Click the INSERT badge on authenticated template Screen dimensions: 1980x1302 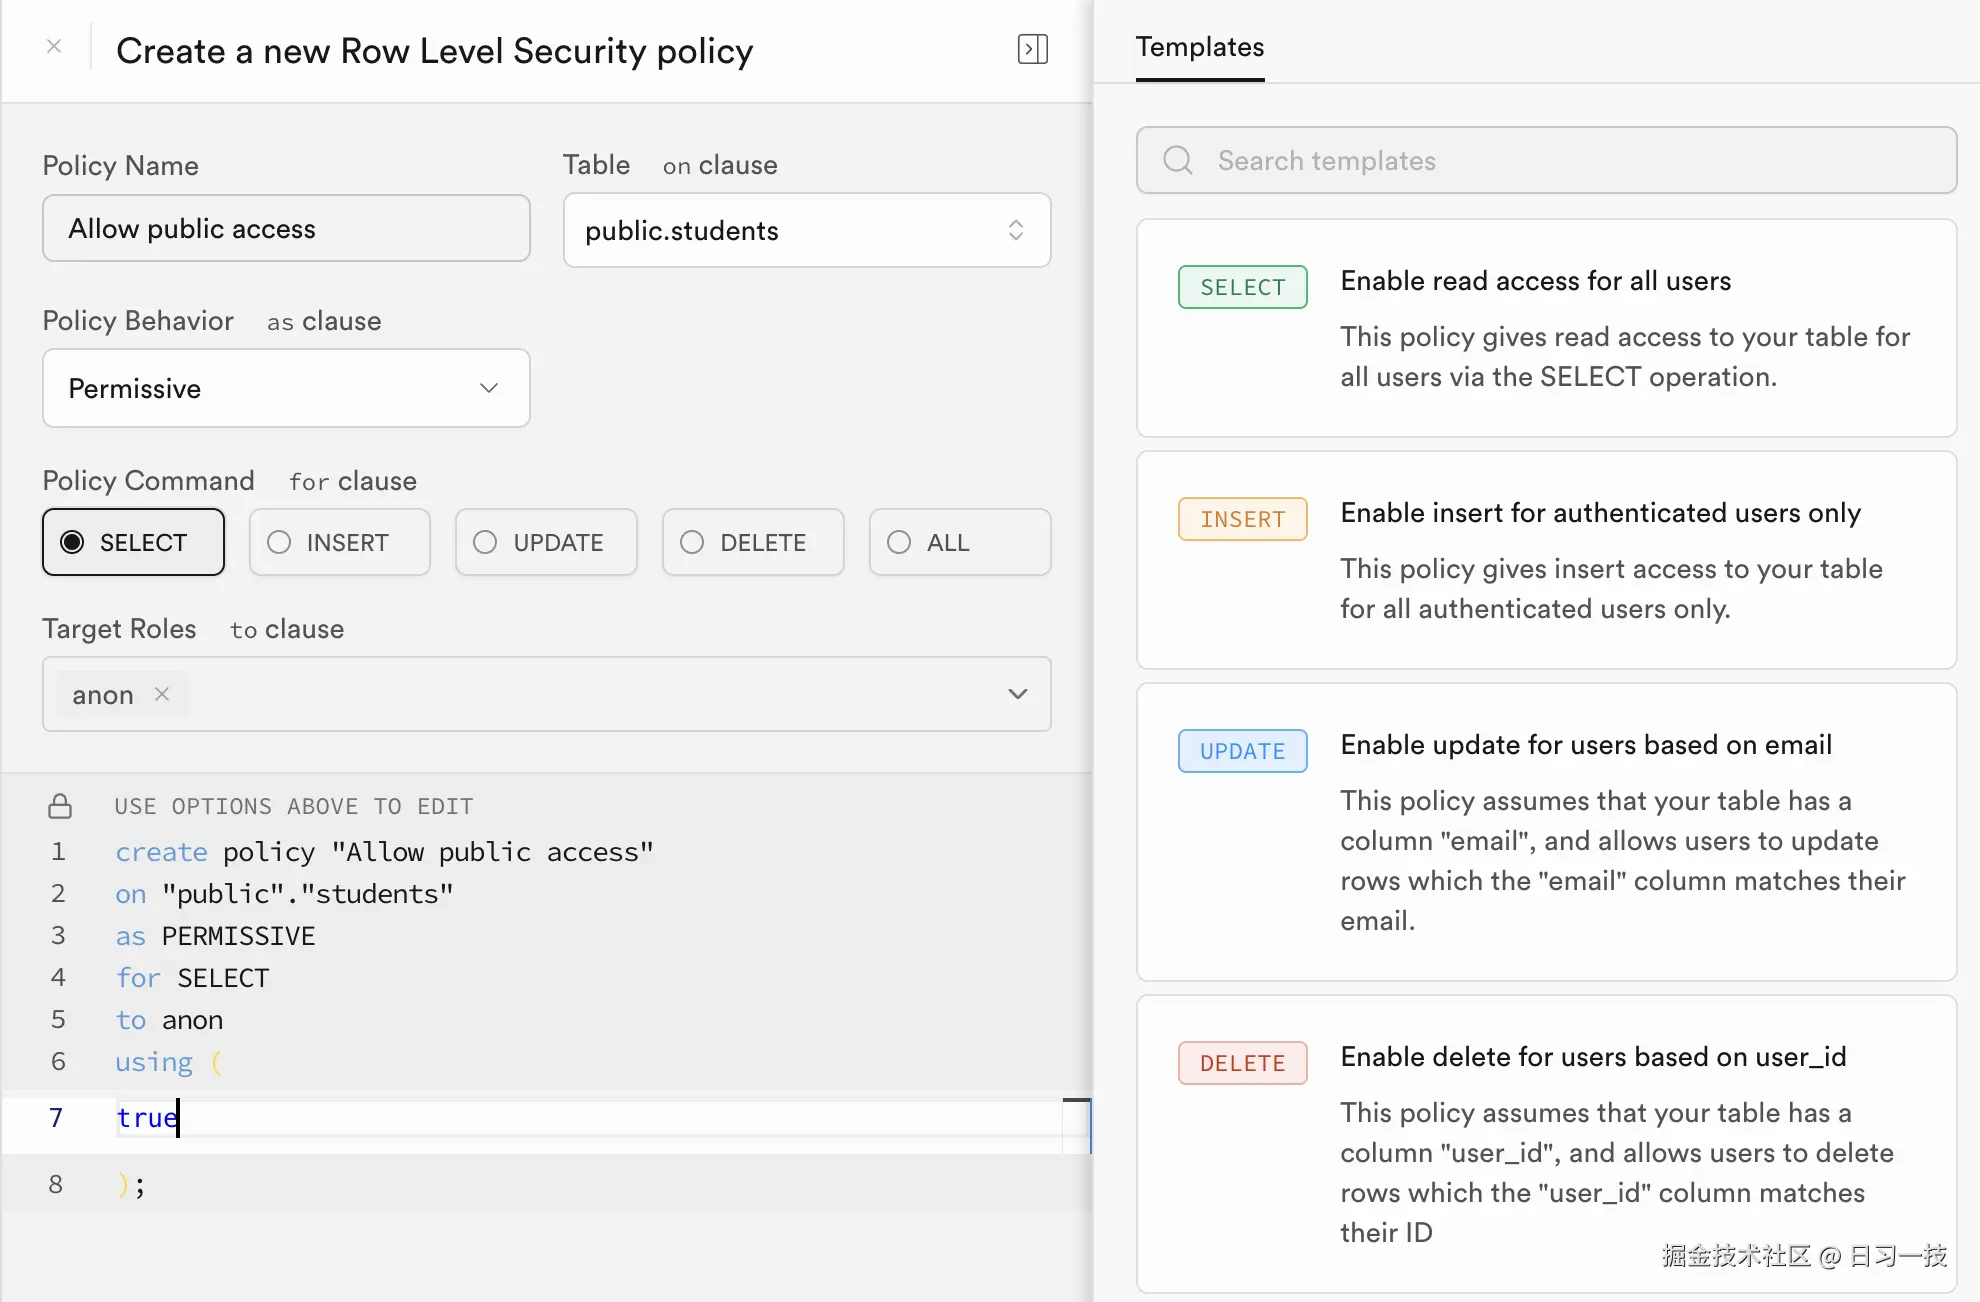tap(1242, 519)
